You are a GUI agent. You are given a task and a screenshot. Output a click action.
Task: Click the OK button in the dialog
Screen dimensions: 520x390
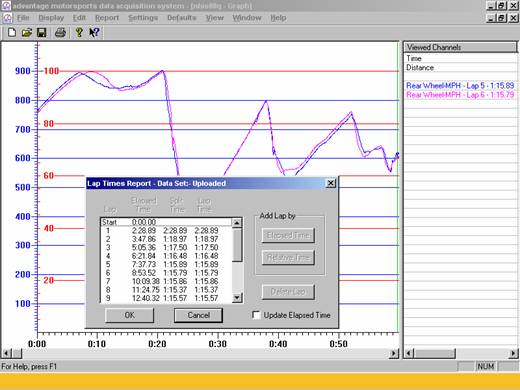coord(129,315)
